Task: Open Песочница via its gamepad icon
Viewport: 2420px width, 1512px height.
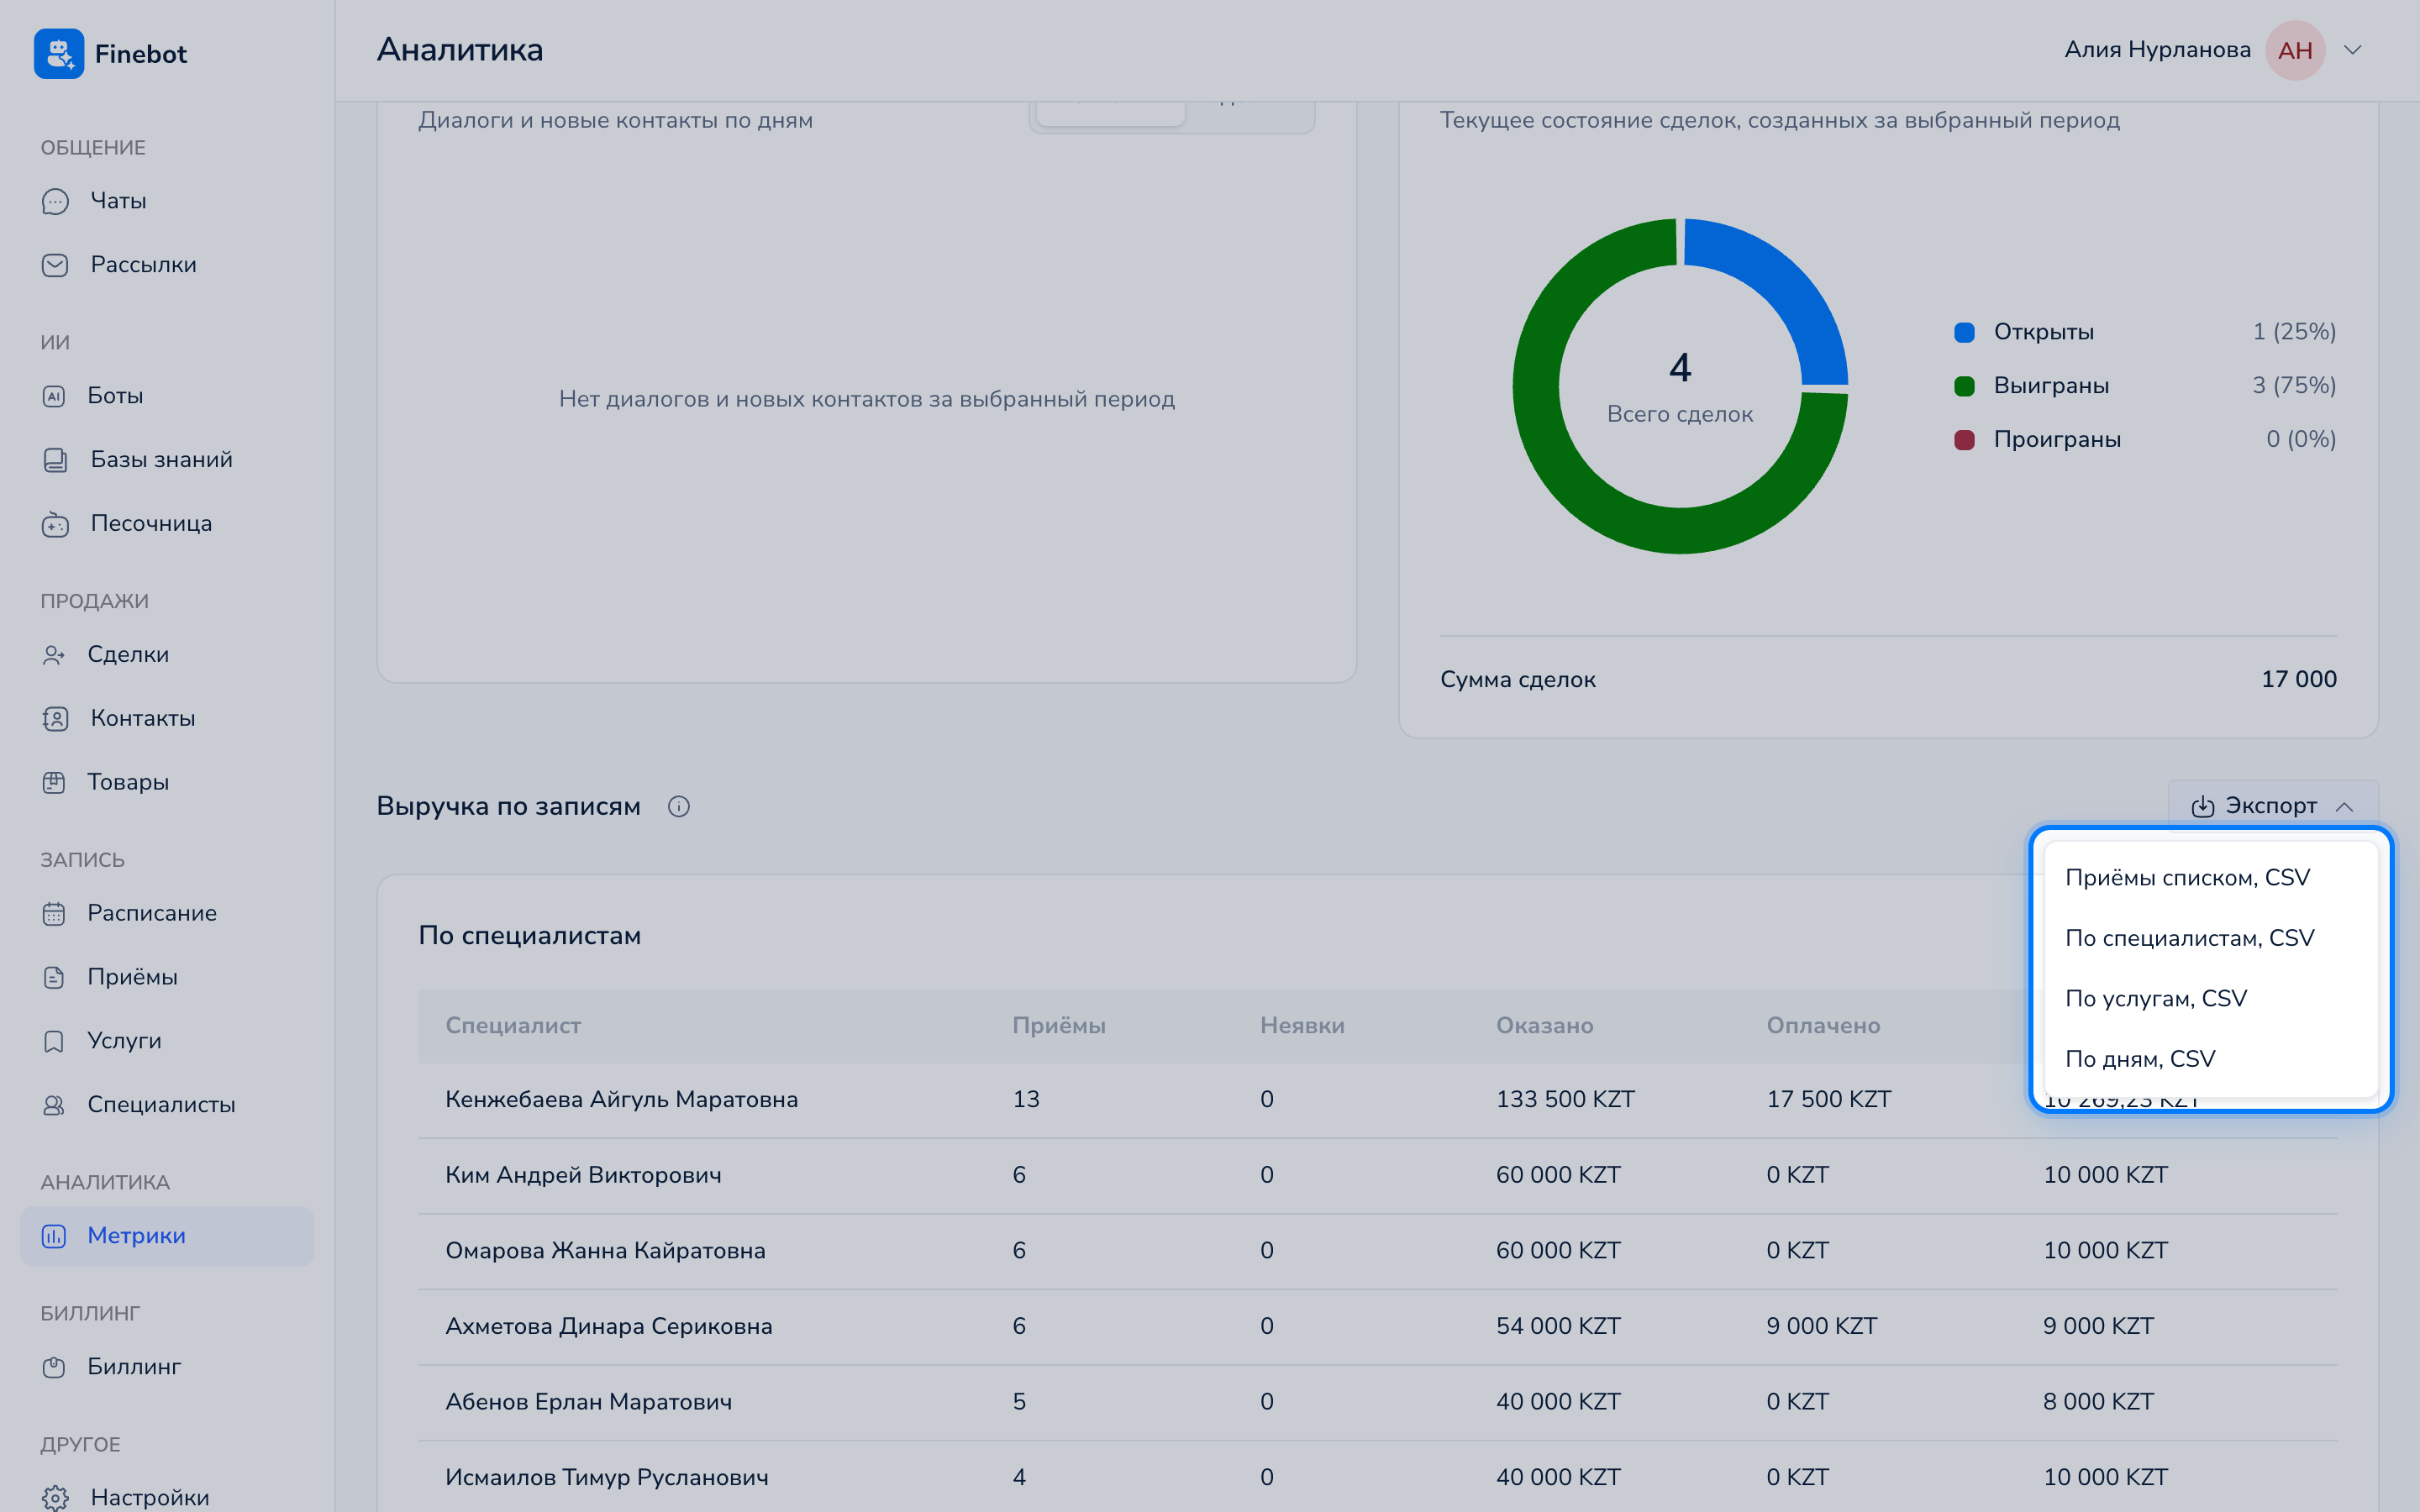Action: tap(55, 524)
